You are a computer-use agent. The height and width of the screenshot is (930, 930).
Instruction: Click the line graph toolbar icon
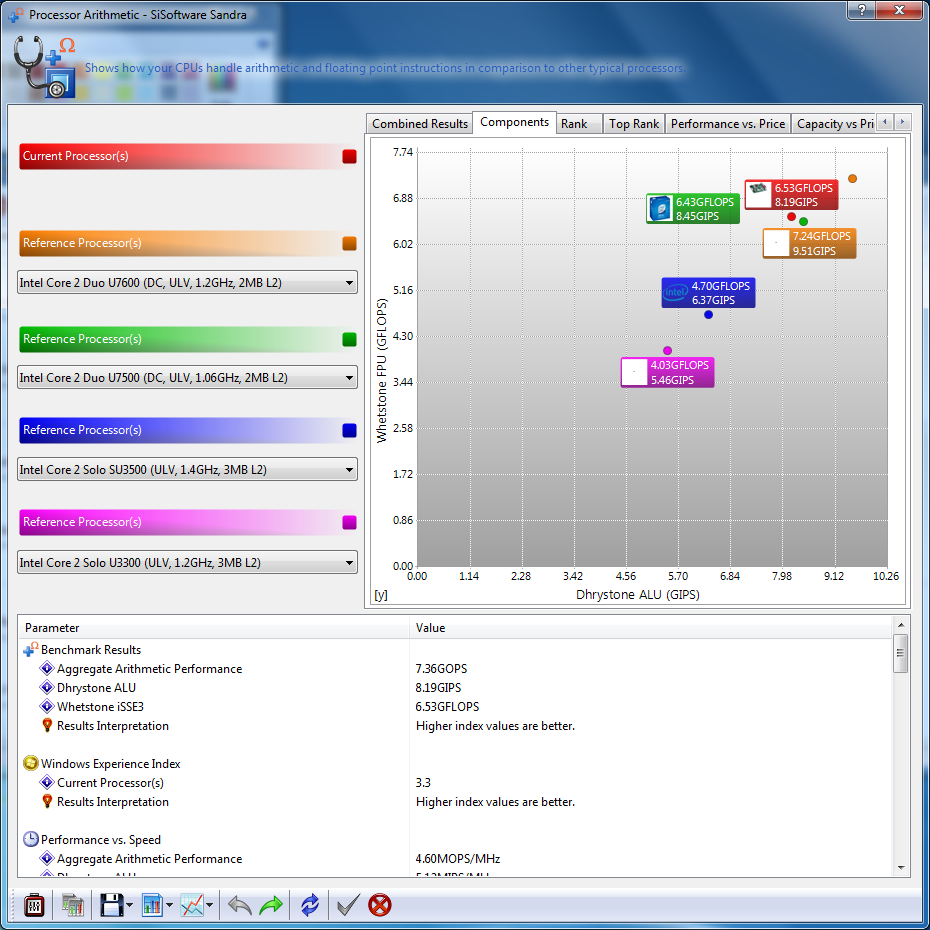[x=192, y=905]
